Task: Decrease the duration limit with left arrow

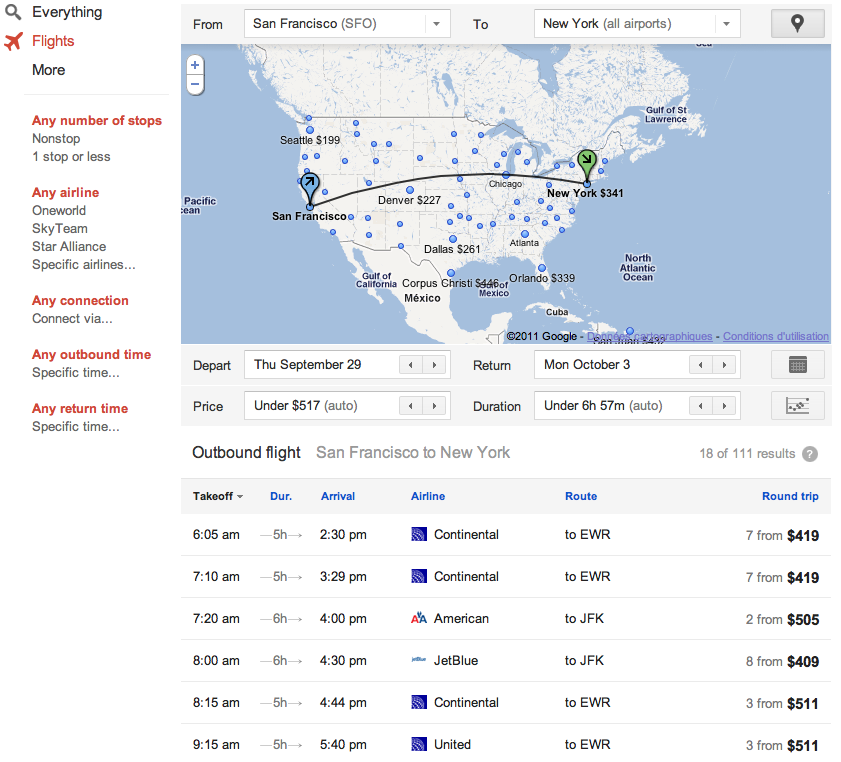Action: click(x=700, y=406)
